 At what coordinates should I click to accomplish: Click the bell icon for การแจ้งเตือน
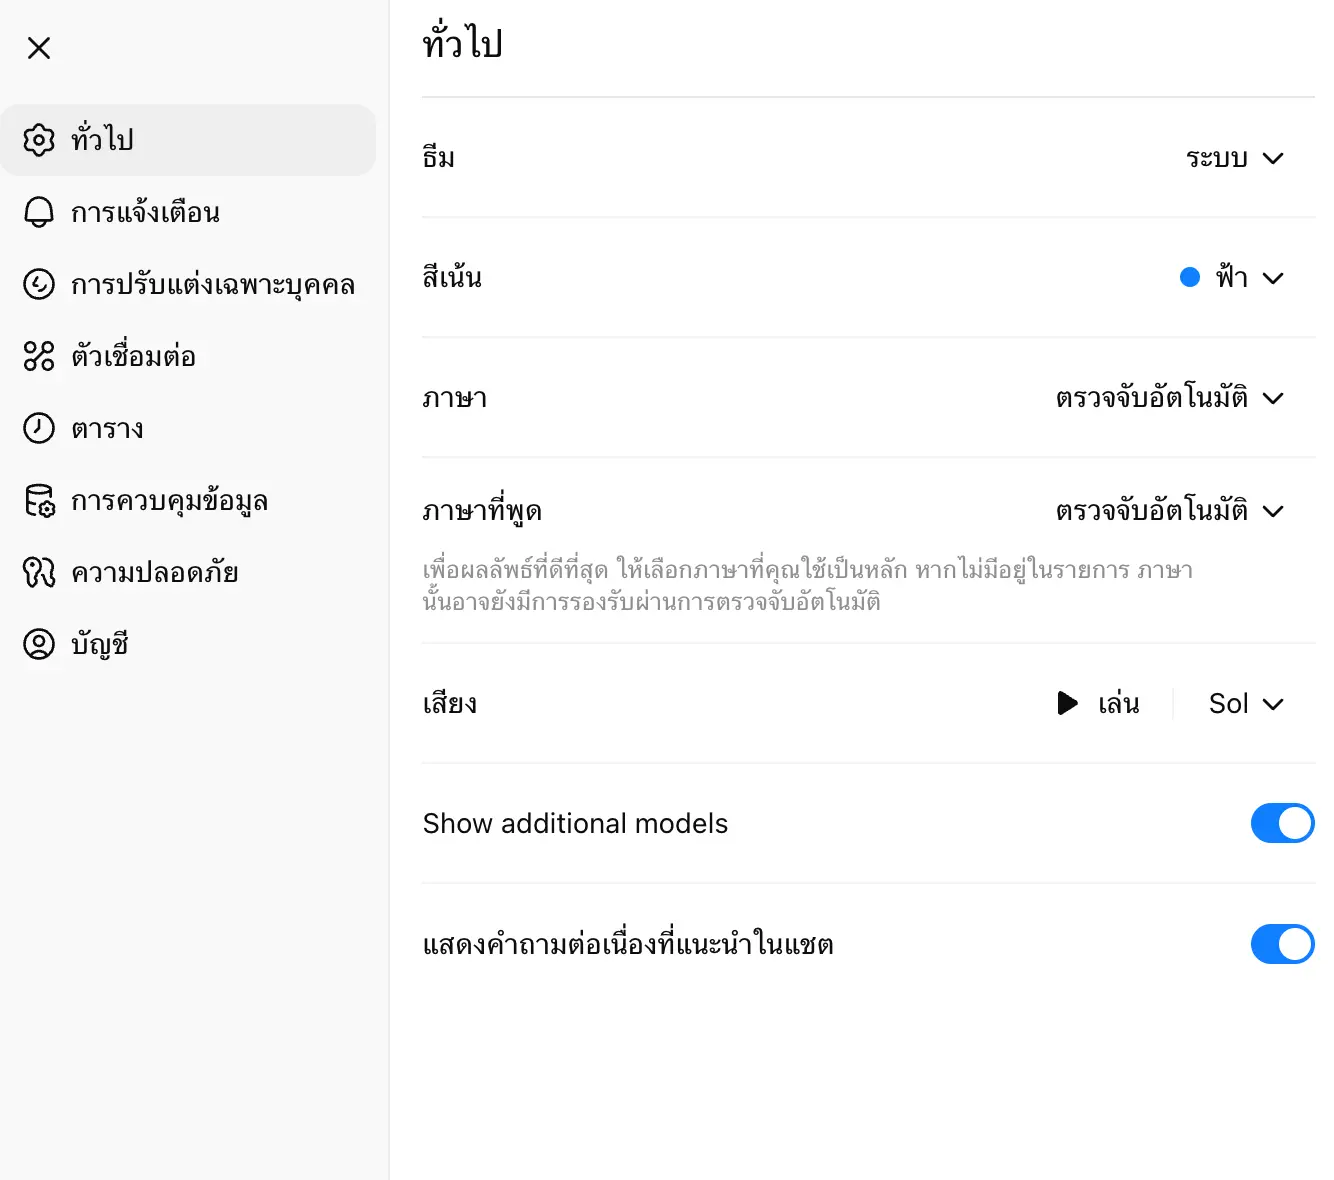point(39,212)
